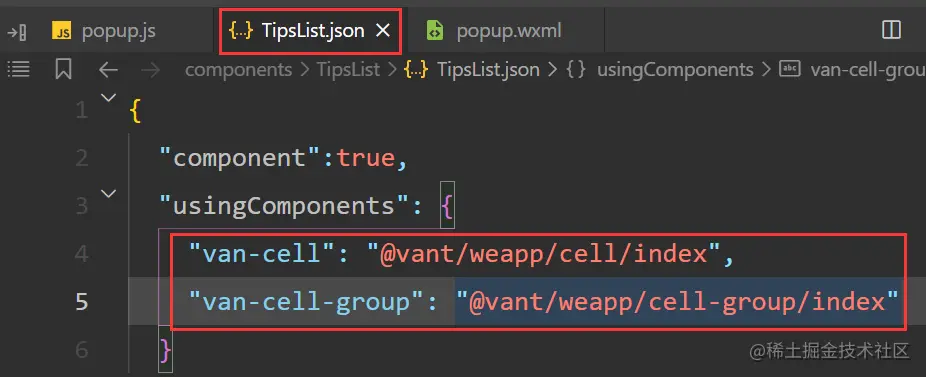Click the closing brace on line 6

(166, 350)
